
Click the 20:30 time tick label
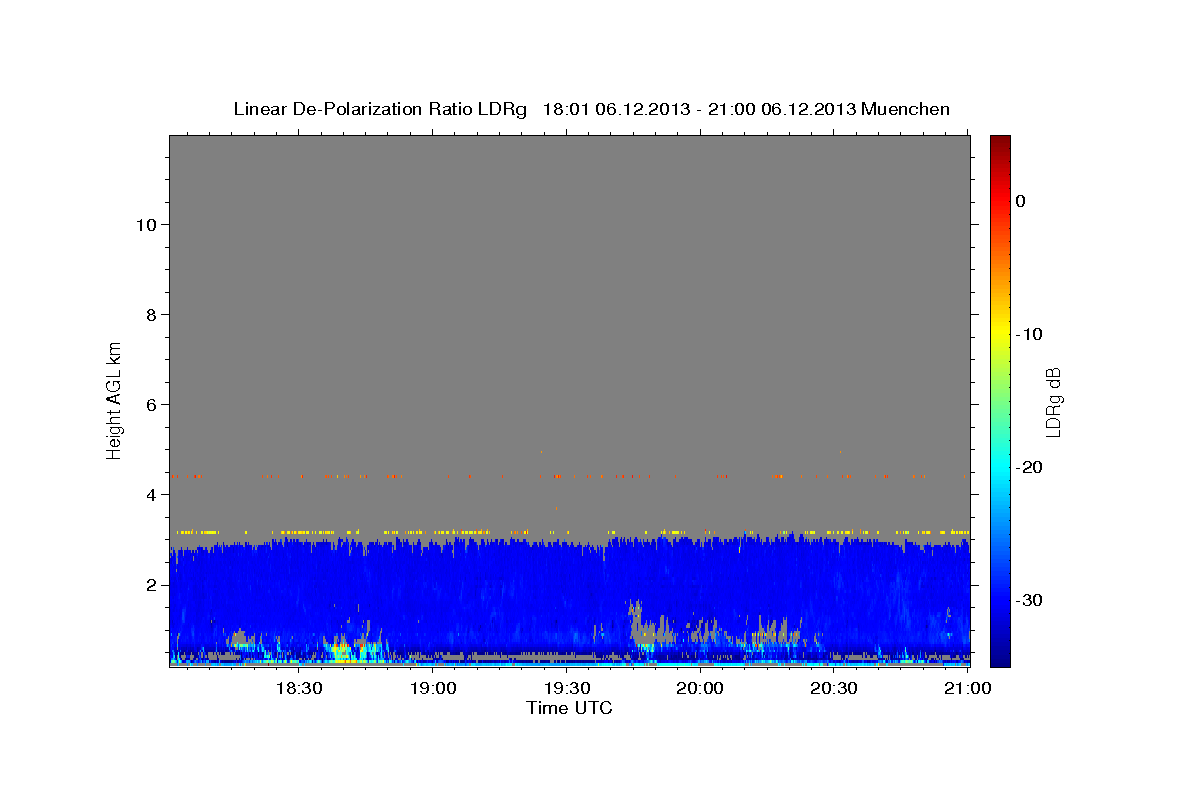pos(833,688)
